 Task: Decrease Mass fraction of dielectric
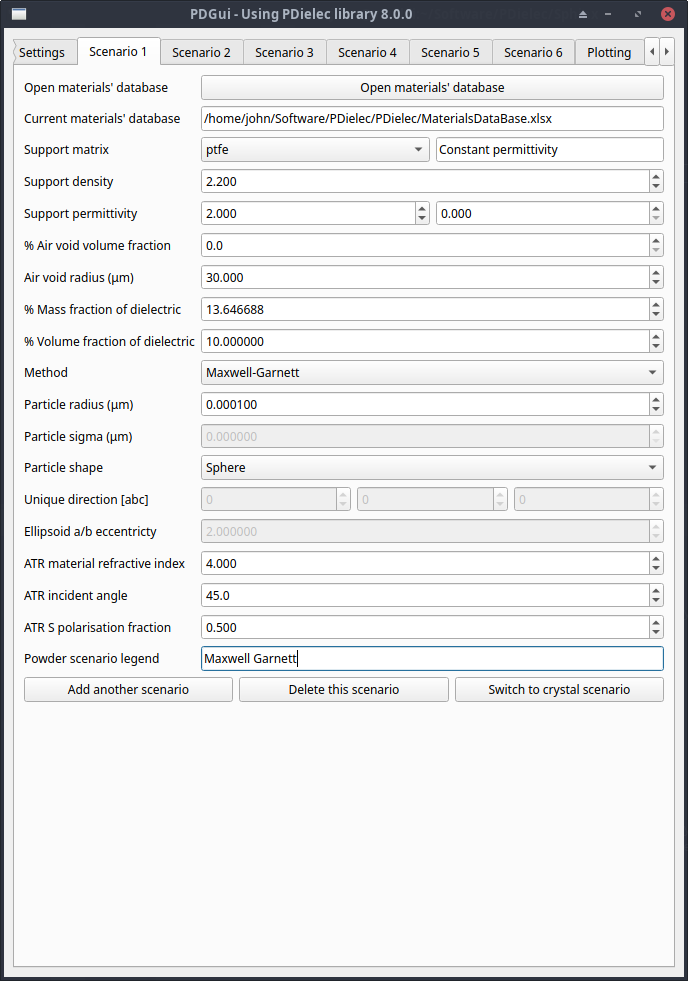point(656,314)
